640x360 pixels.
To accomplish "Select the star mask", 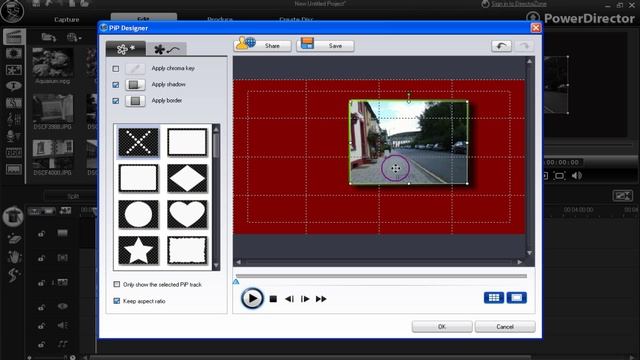I will click(138, 250).
